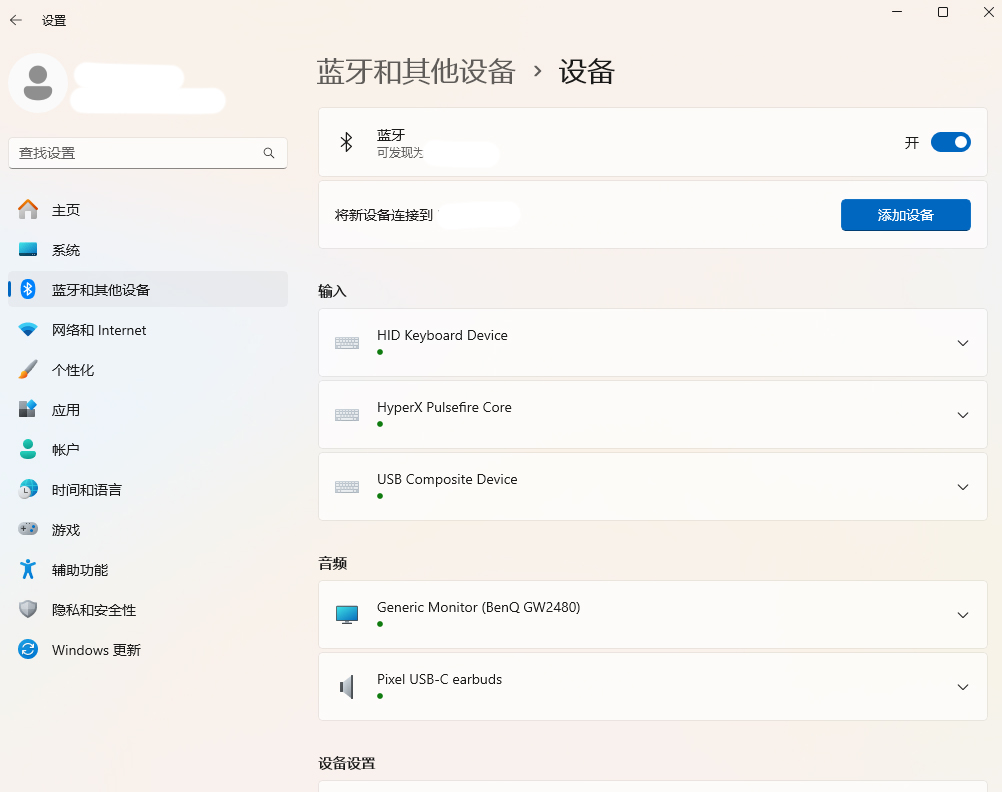This screenshot has width=1002, height=792.
Task: Turn off the 蓝牙 Bluetooth toggle
Action: 950,142
